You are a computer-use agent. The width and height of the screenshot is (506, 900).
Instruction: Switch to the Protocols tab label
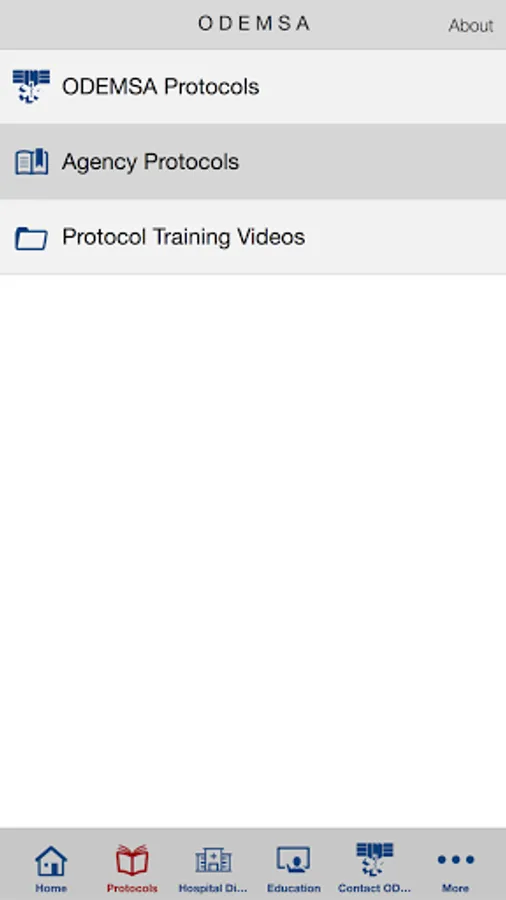[132, 888]
